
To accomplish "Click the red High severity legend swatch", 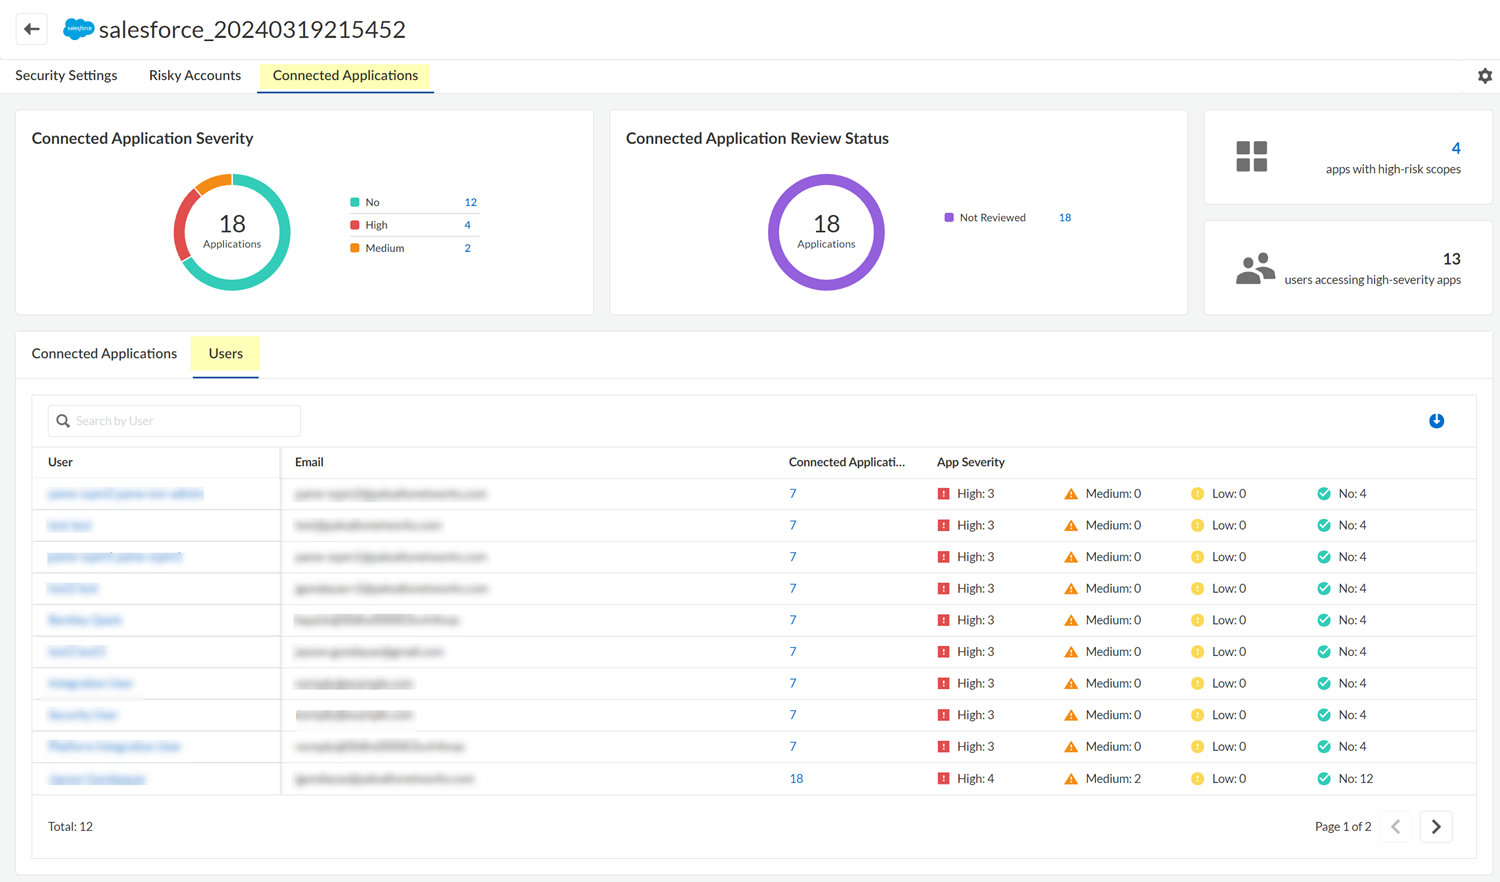I will 355,225.
